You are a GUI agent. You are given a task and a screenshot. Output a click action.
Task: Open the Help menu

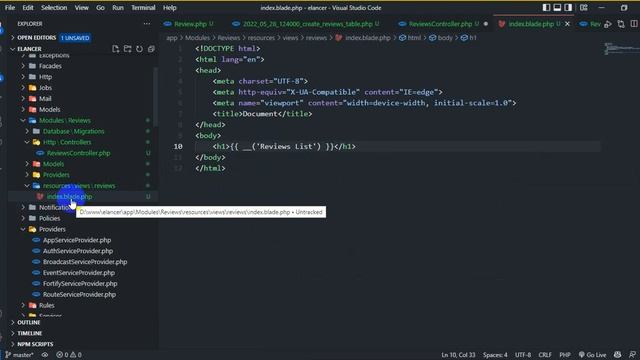[x=170, y=8]
